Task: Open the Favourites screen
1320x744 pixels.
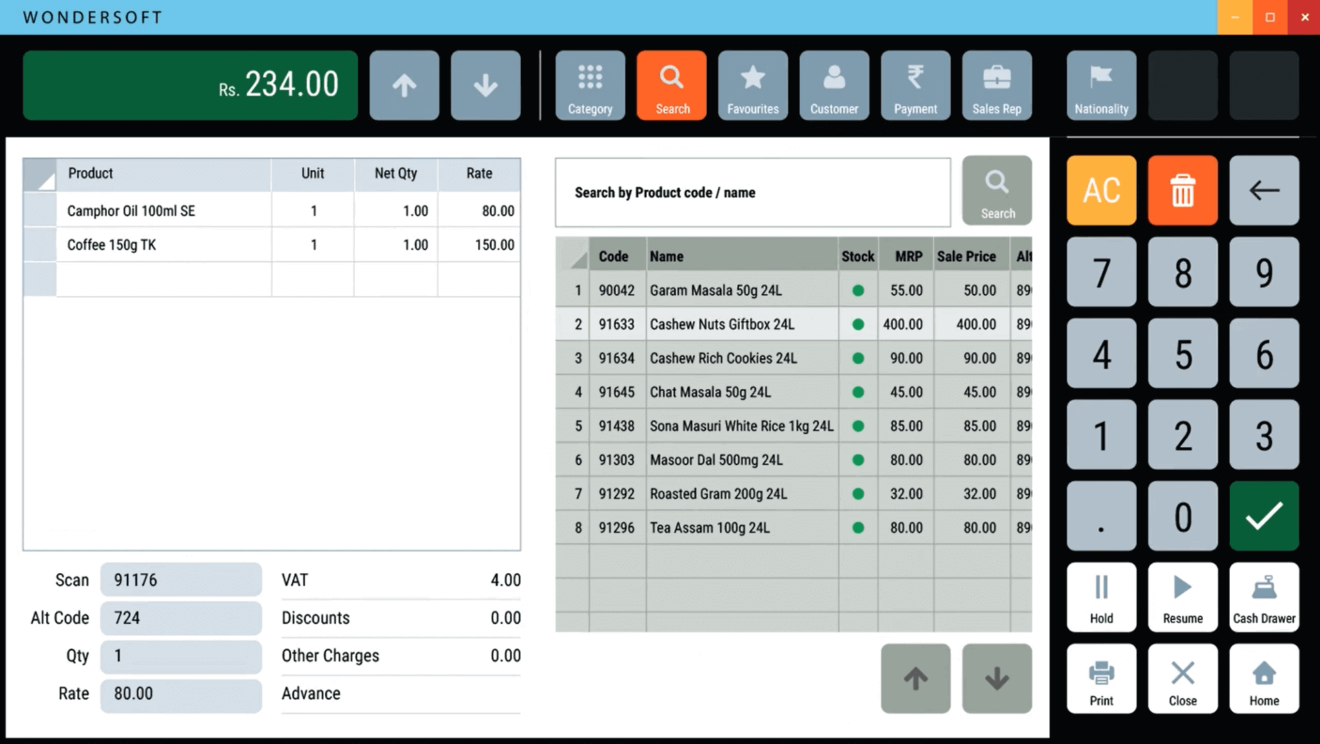Action: pyautogui.click(x=753, y=85)
